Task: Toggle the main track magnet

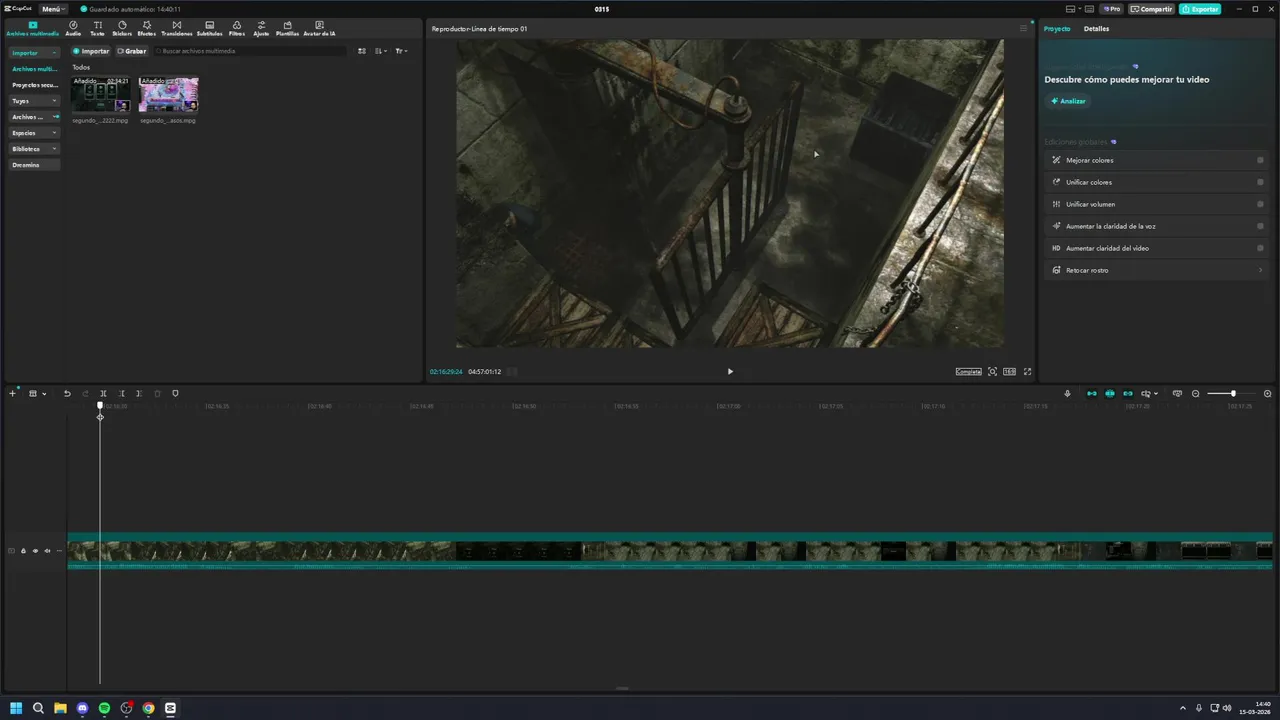Action: click(x=1091, y=394)
